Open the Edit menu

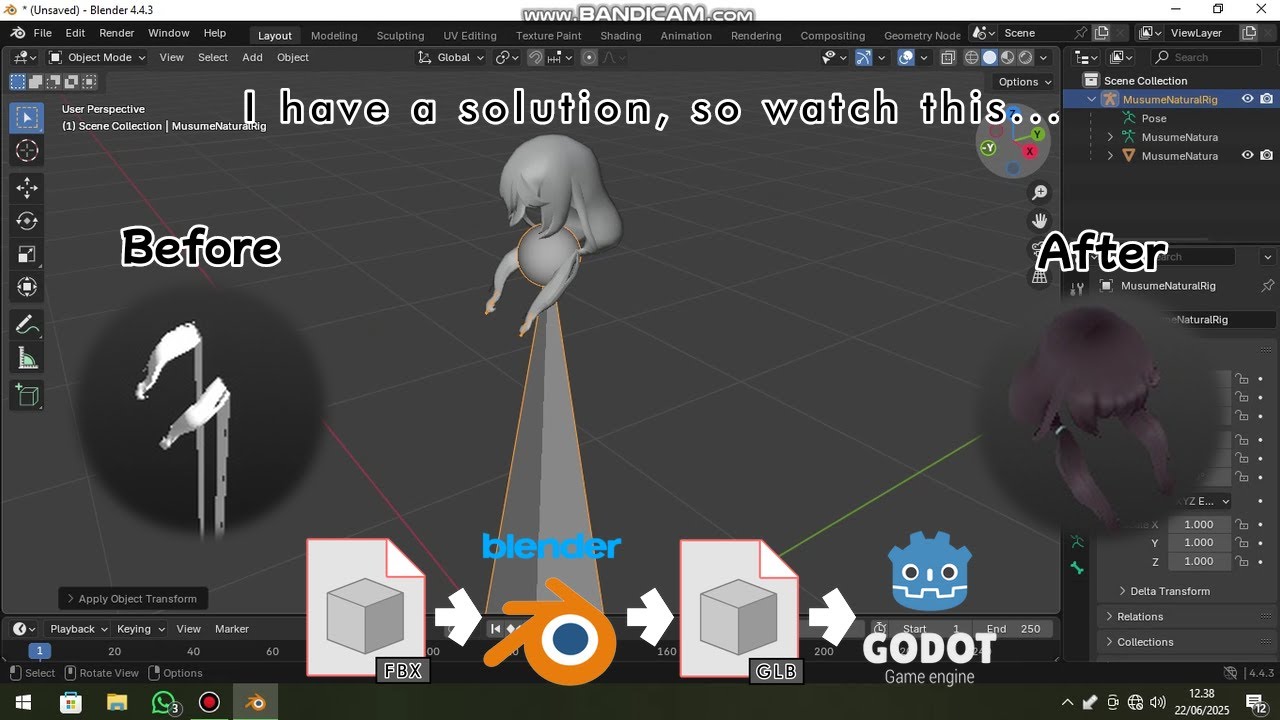click(75, 33)
